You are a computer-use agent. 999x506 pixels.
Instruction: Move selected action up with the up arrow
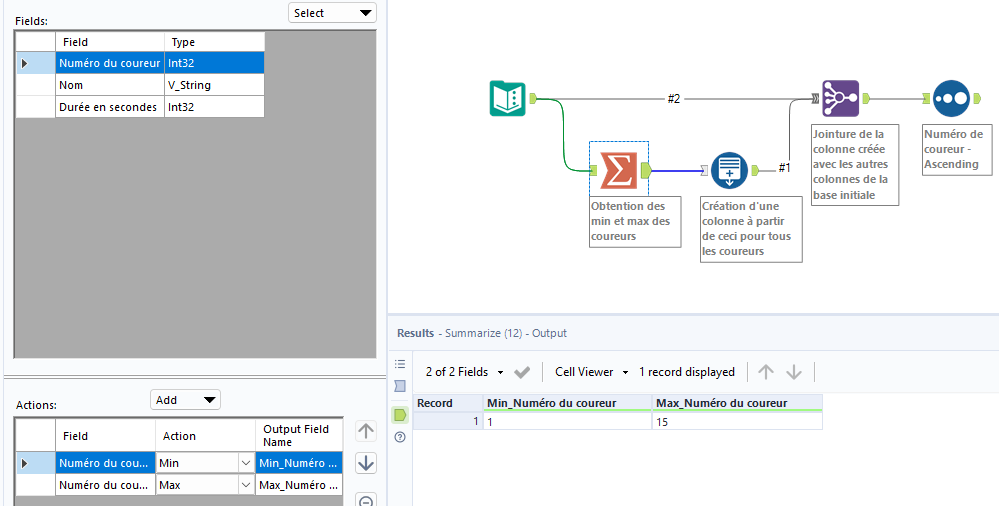point(366,431)
